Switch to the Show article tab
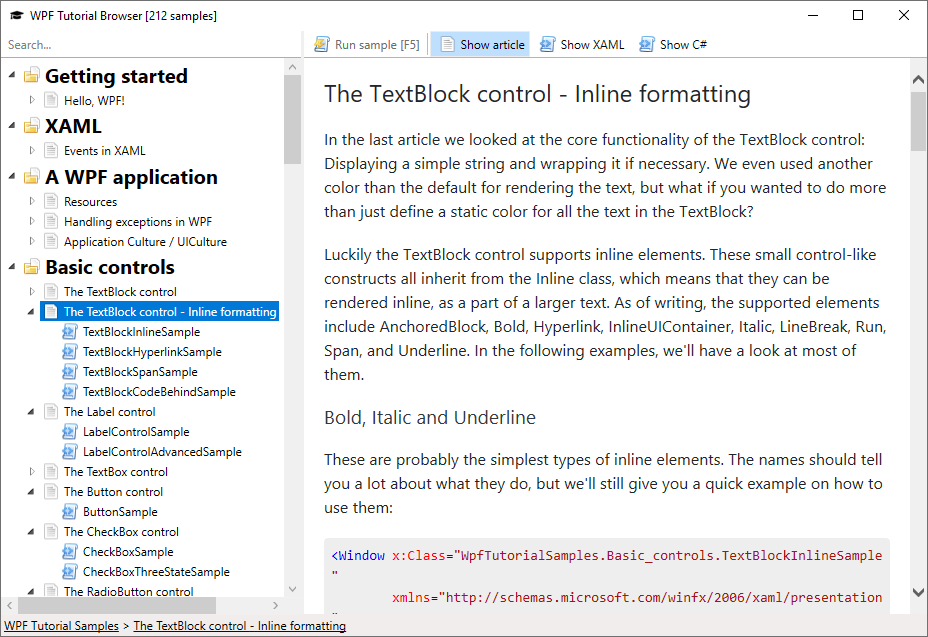The width and height of the screenshot is (928, 637). 480,43
